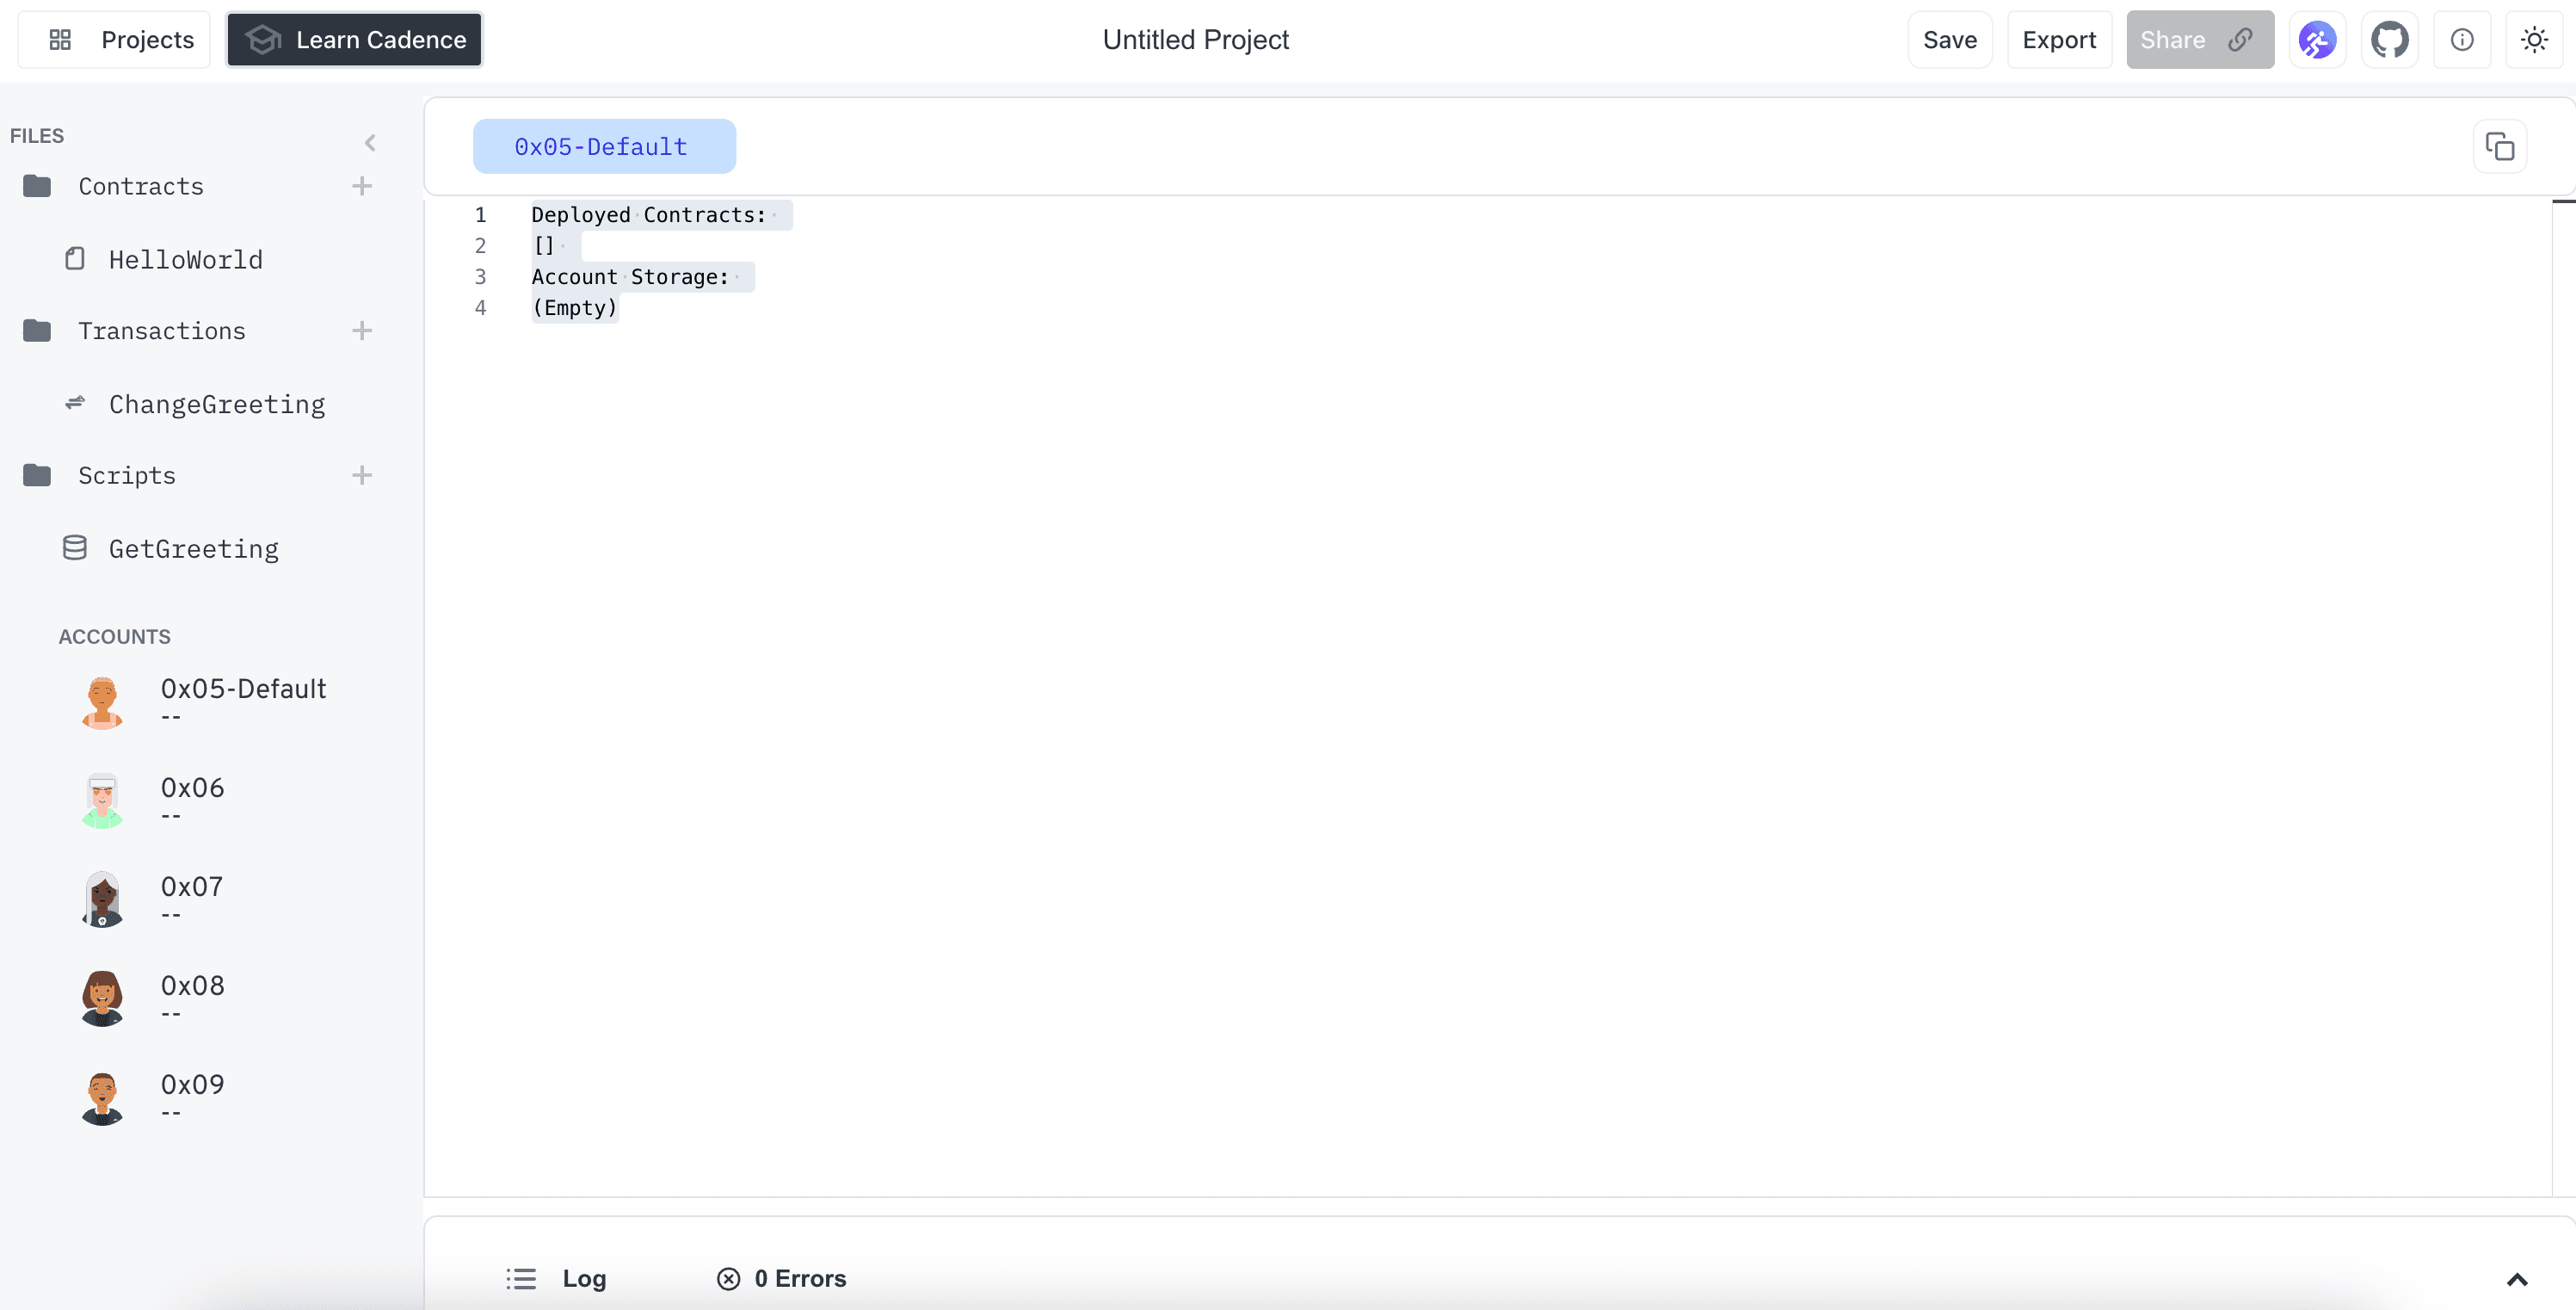
Task: Collapse the Files sidebar with the chevron
Action: (370, 142)
